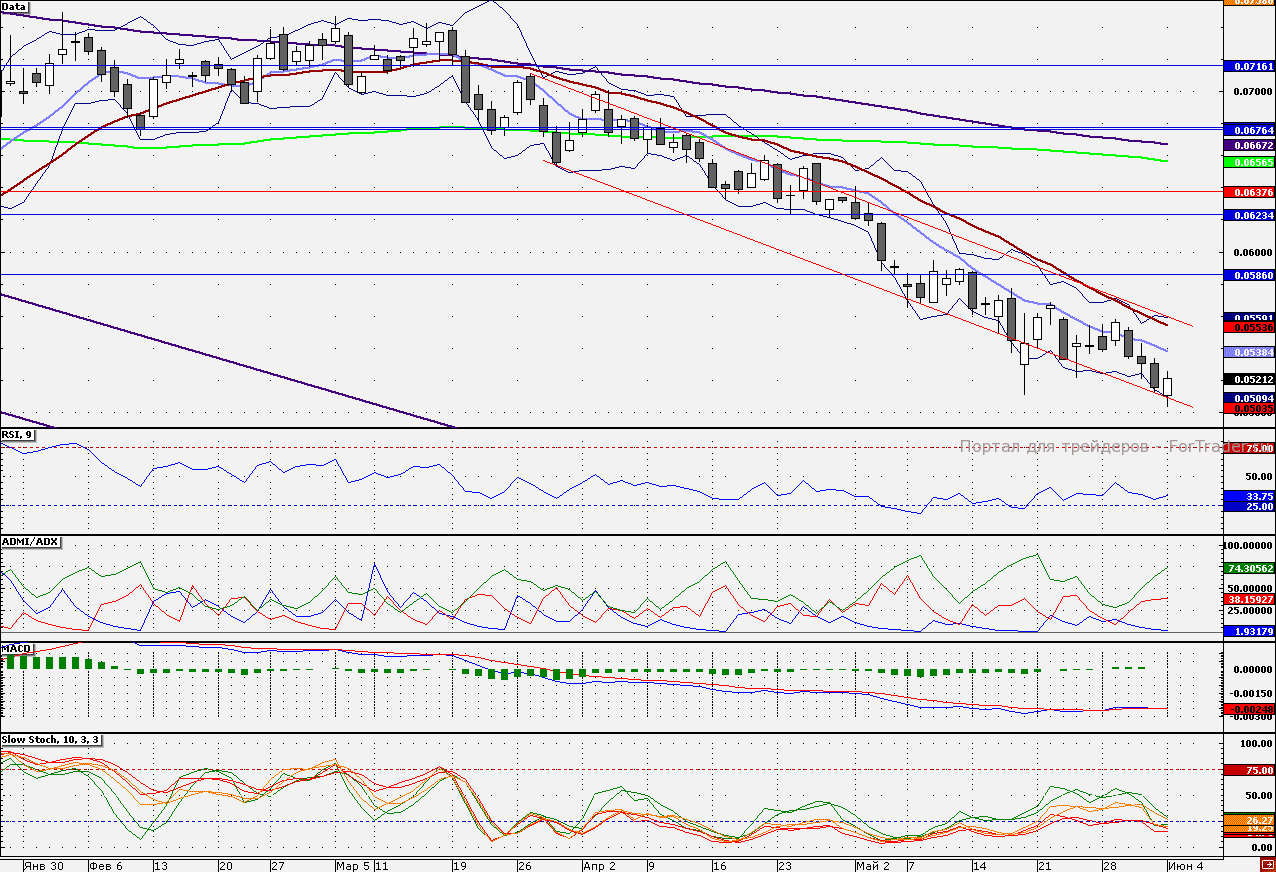Click the Апр 2 date marker

point(599,865)
